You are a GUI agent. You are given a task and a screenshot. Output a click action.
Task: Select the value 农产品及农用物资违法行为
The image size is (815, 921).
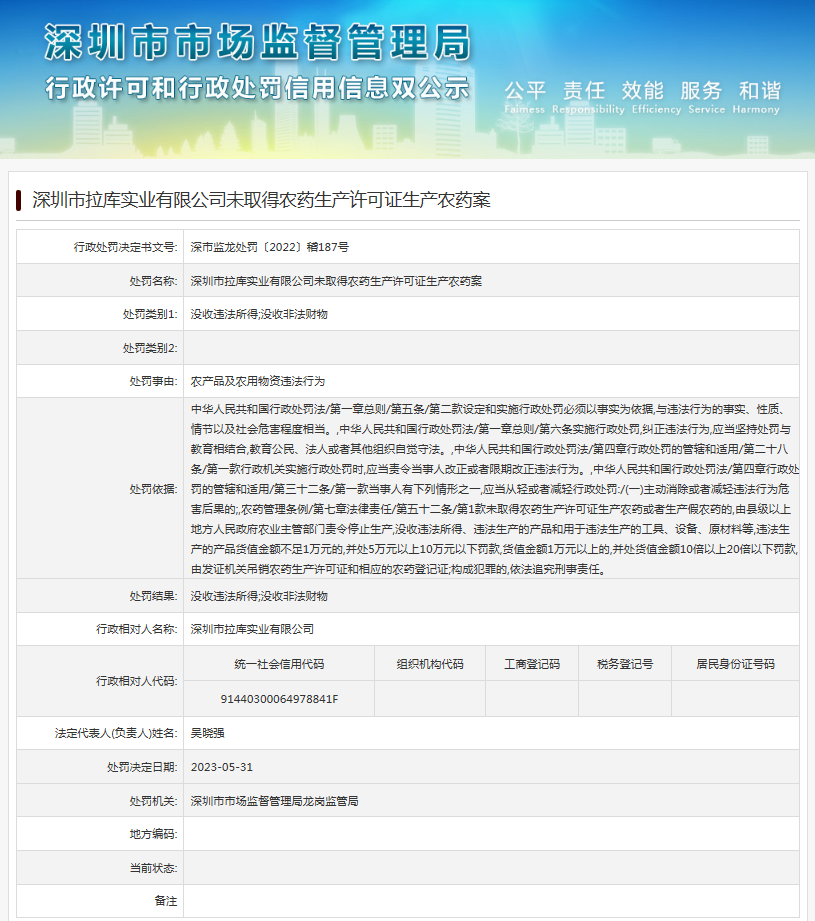tap(258, 381)
